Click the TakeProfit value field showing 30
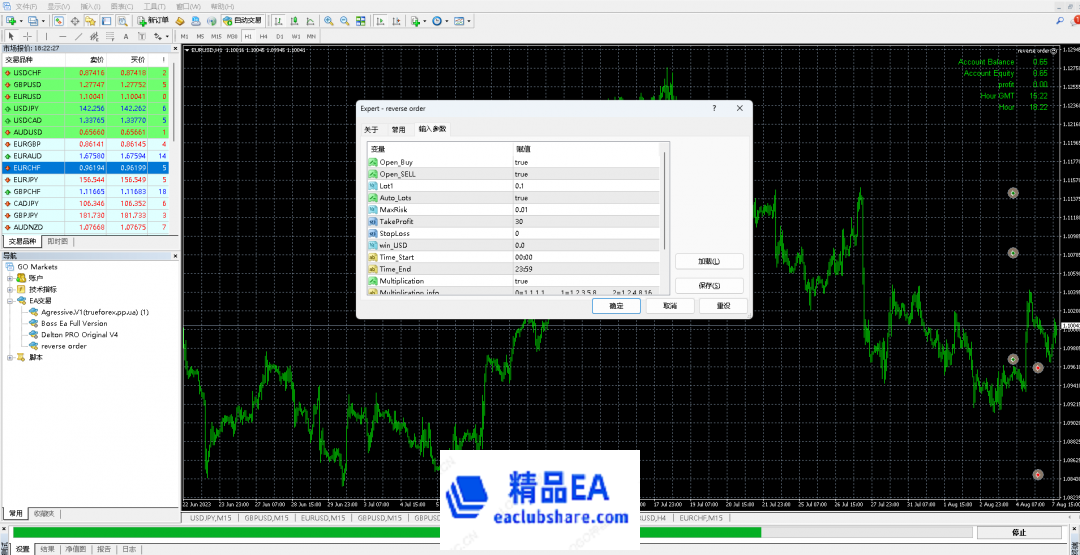 (585, 221)
